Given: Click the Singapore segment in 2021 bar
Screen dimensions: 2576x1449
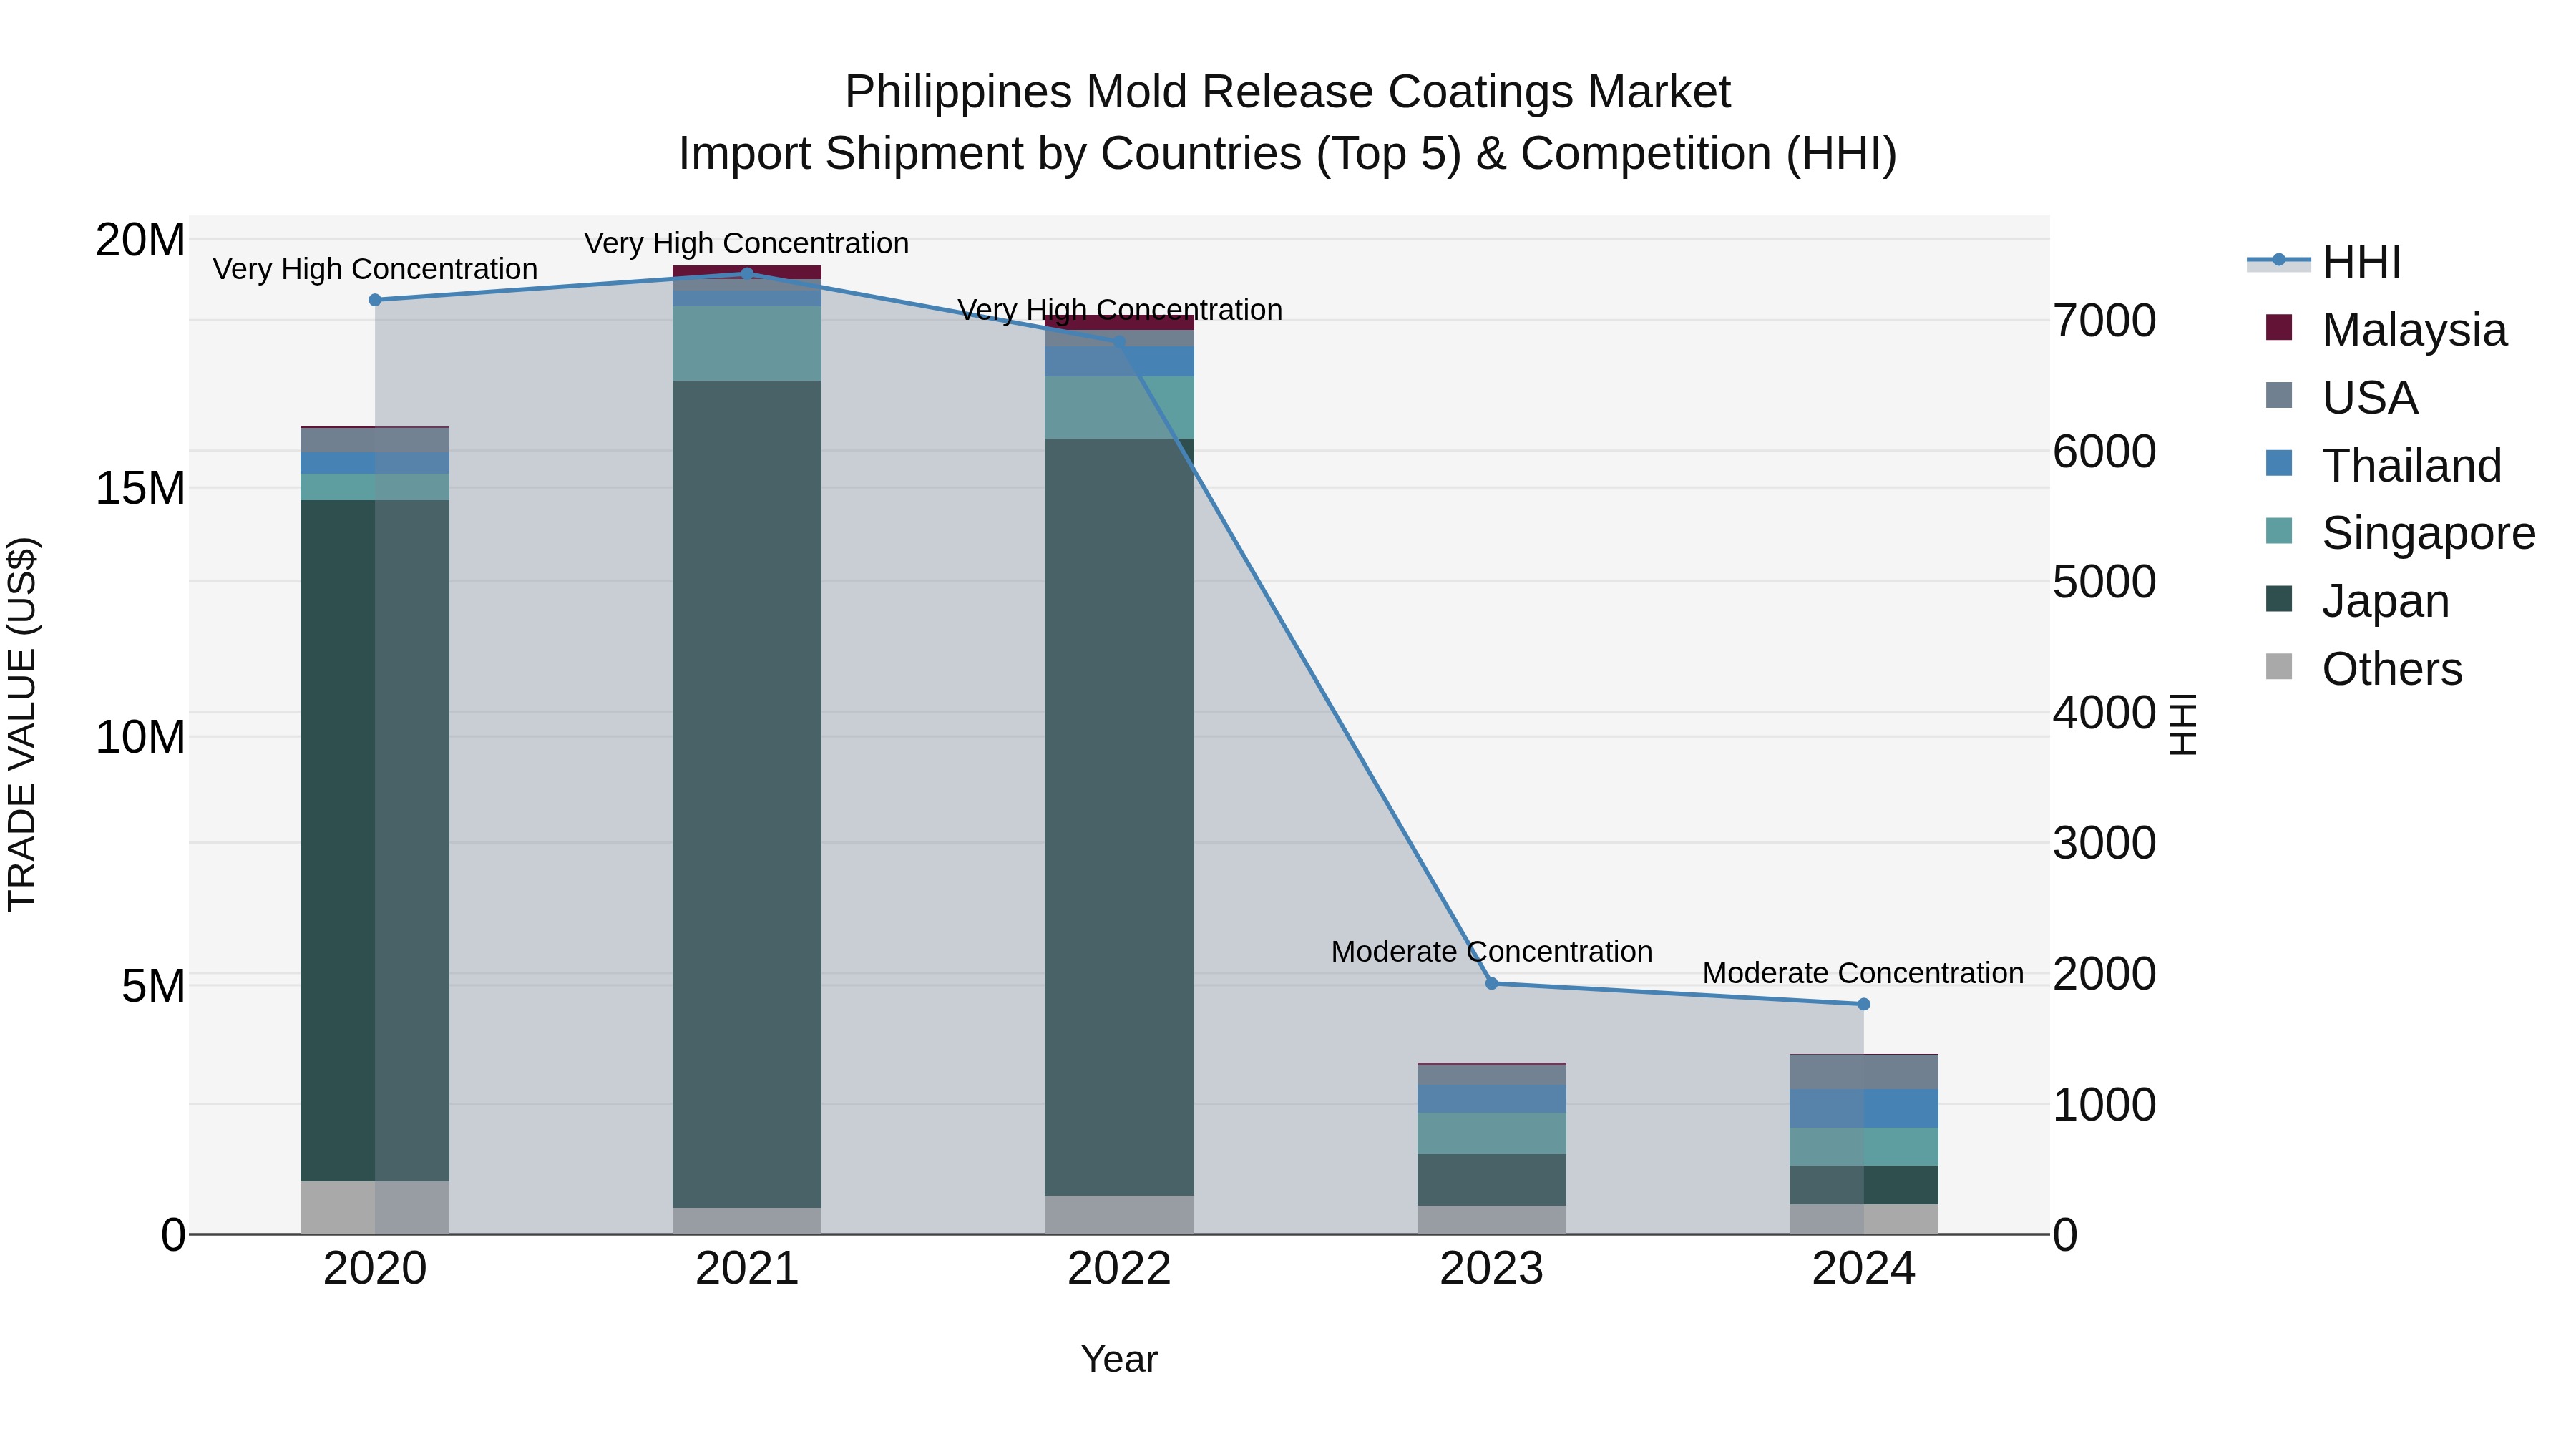Looking at the screenshot, I should click(x=747, y=344).
